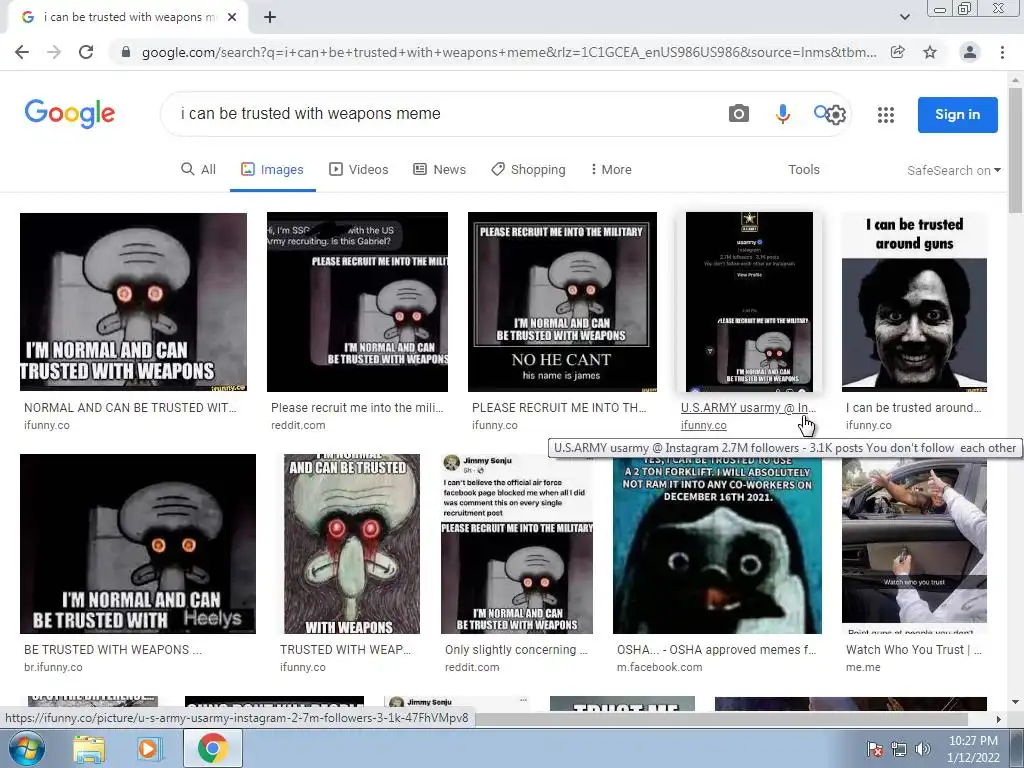Click the 'Only slightly concerning ...' title link
The image size is (1024, 768).
[x=517, y=650]
